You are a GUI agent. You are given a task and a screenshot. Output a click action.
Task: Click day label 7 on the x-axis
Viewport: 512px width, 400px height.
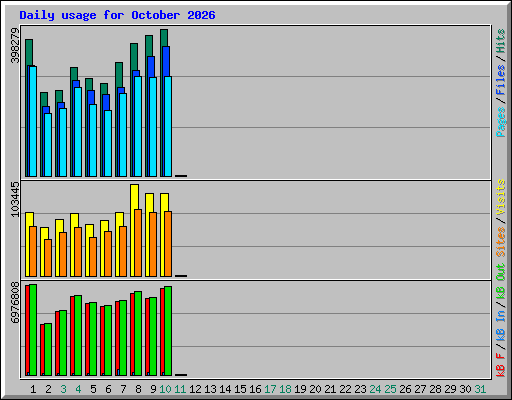coord(123,389)
